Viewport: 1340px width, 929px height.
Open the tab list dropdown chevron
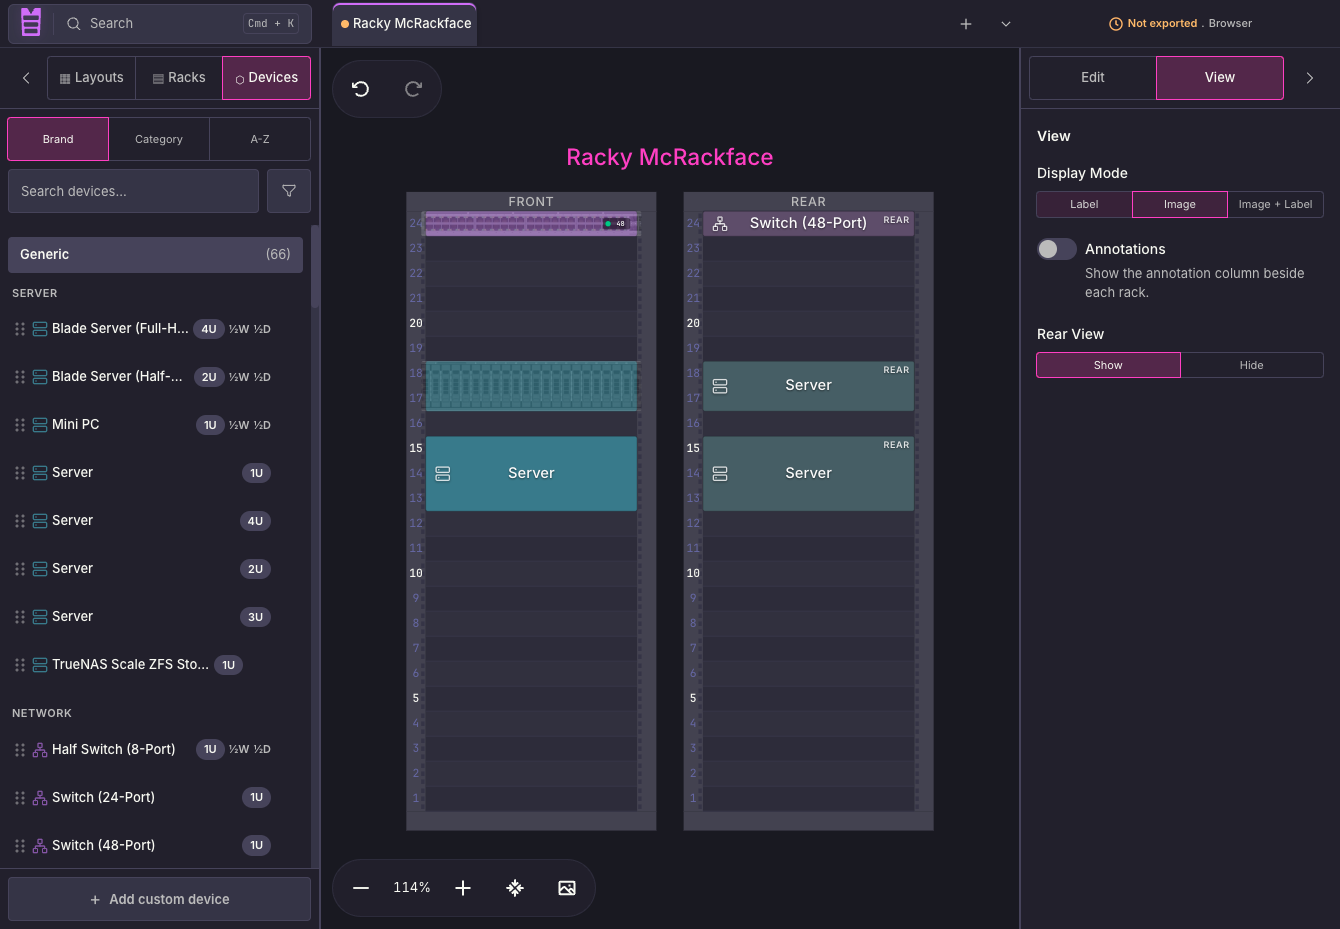point(1006,24)
